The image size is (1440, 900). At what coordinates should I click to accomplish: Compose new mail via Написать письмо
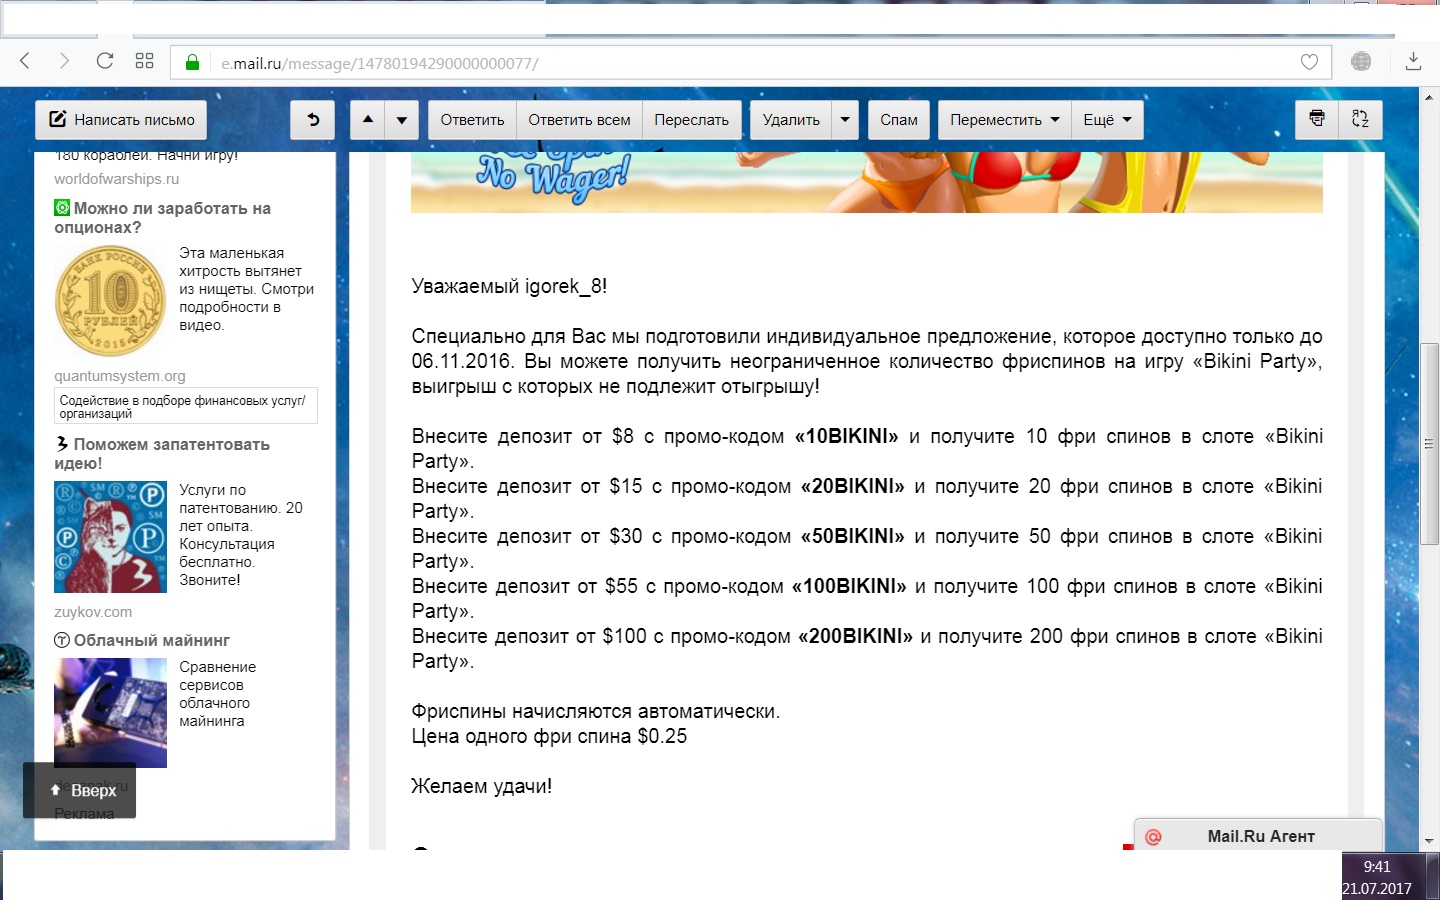(x=121, y=120)
